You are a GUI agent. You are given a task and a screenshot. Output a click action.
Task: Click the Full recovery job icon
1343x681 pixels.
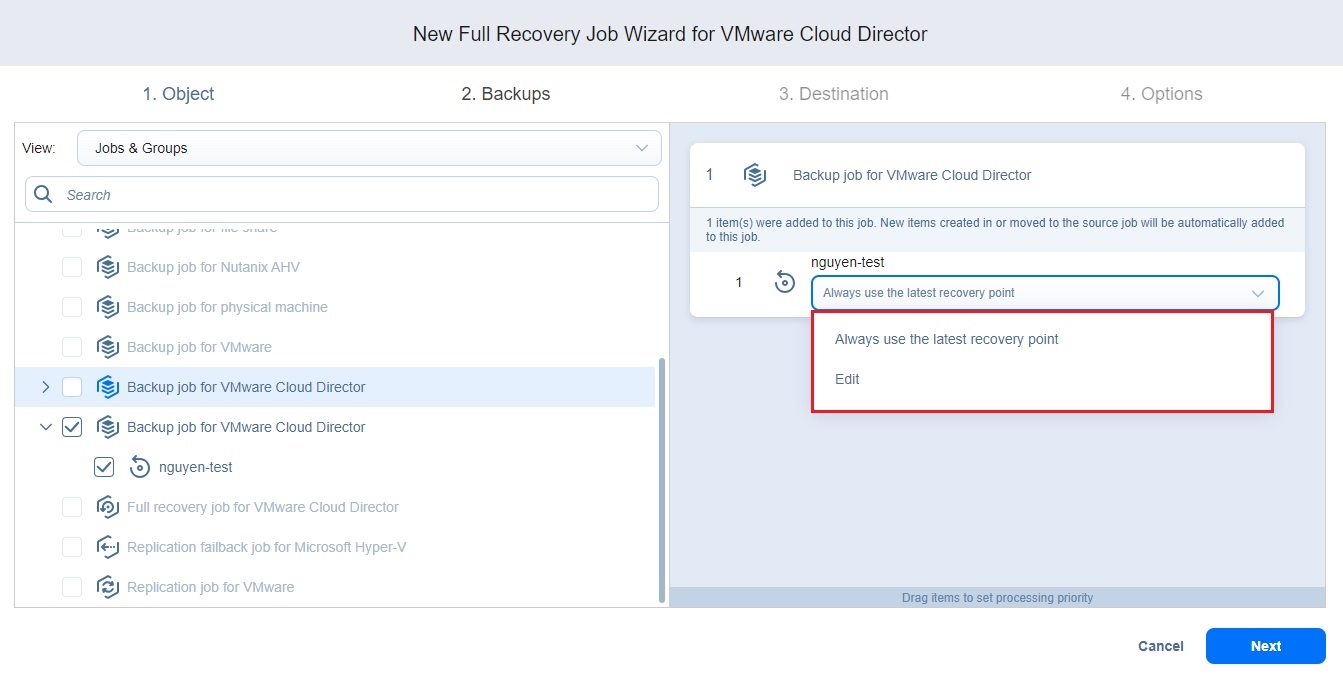[108, 507]
